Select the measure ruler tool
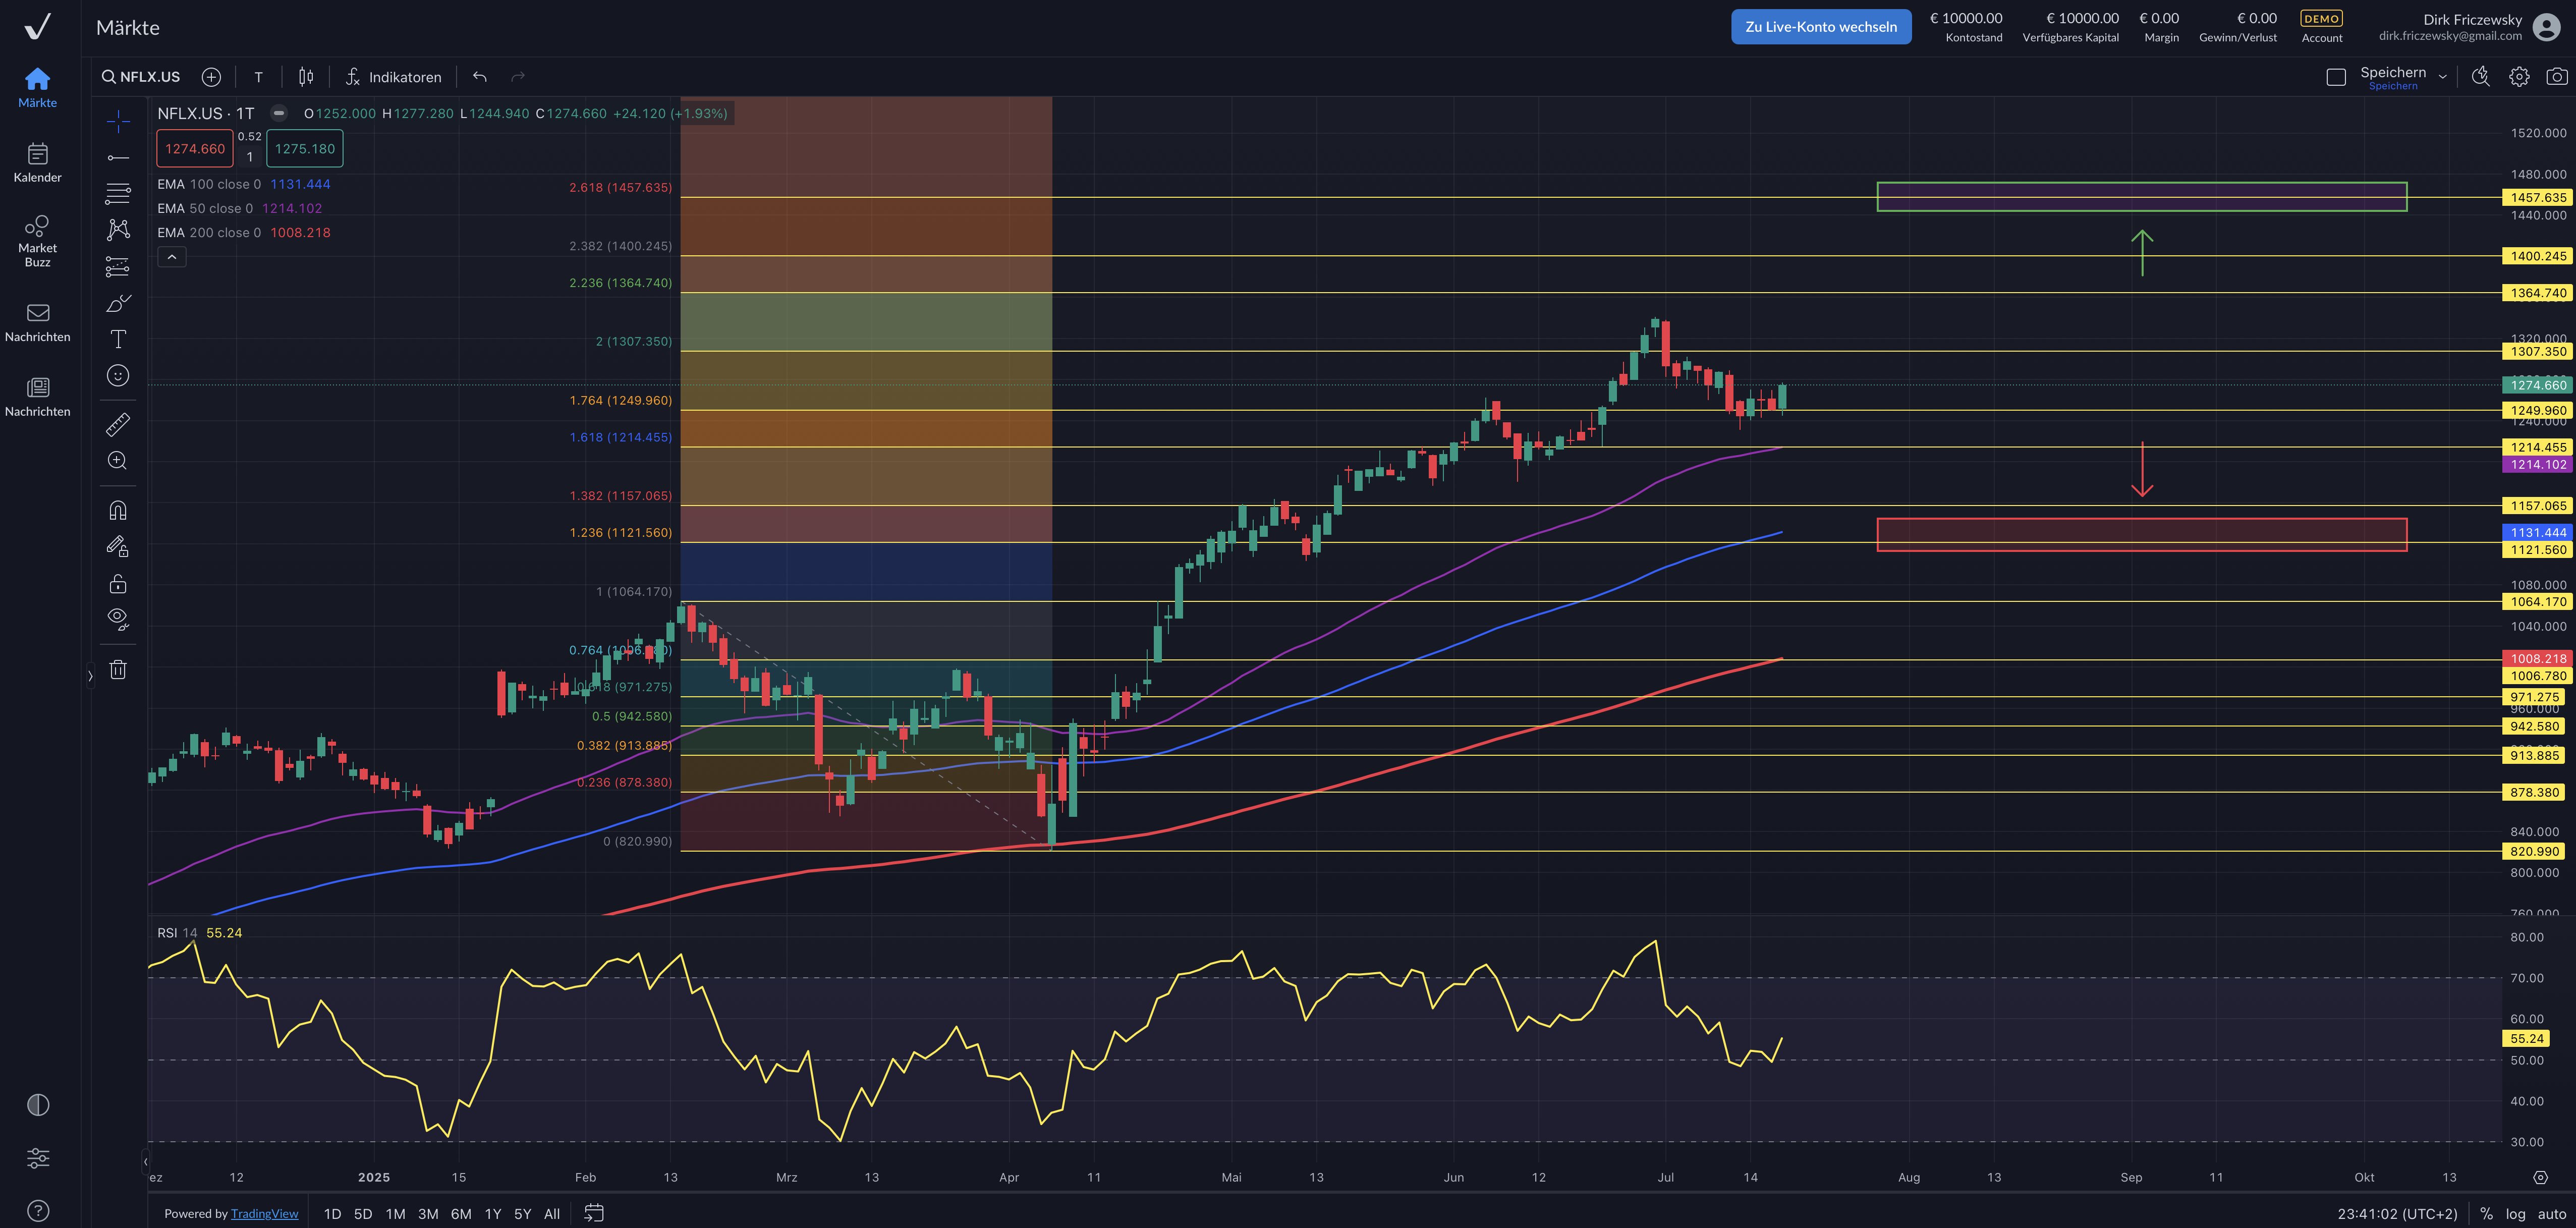 (x=118, y=424)
